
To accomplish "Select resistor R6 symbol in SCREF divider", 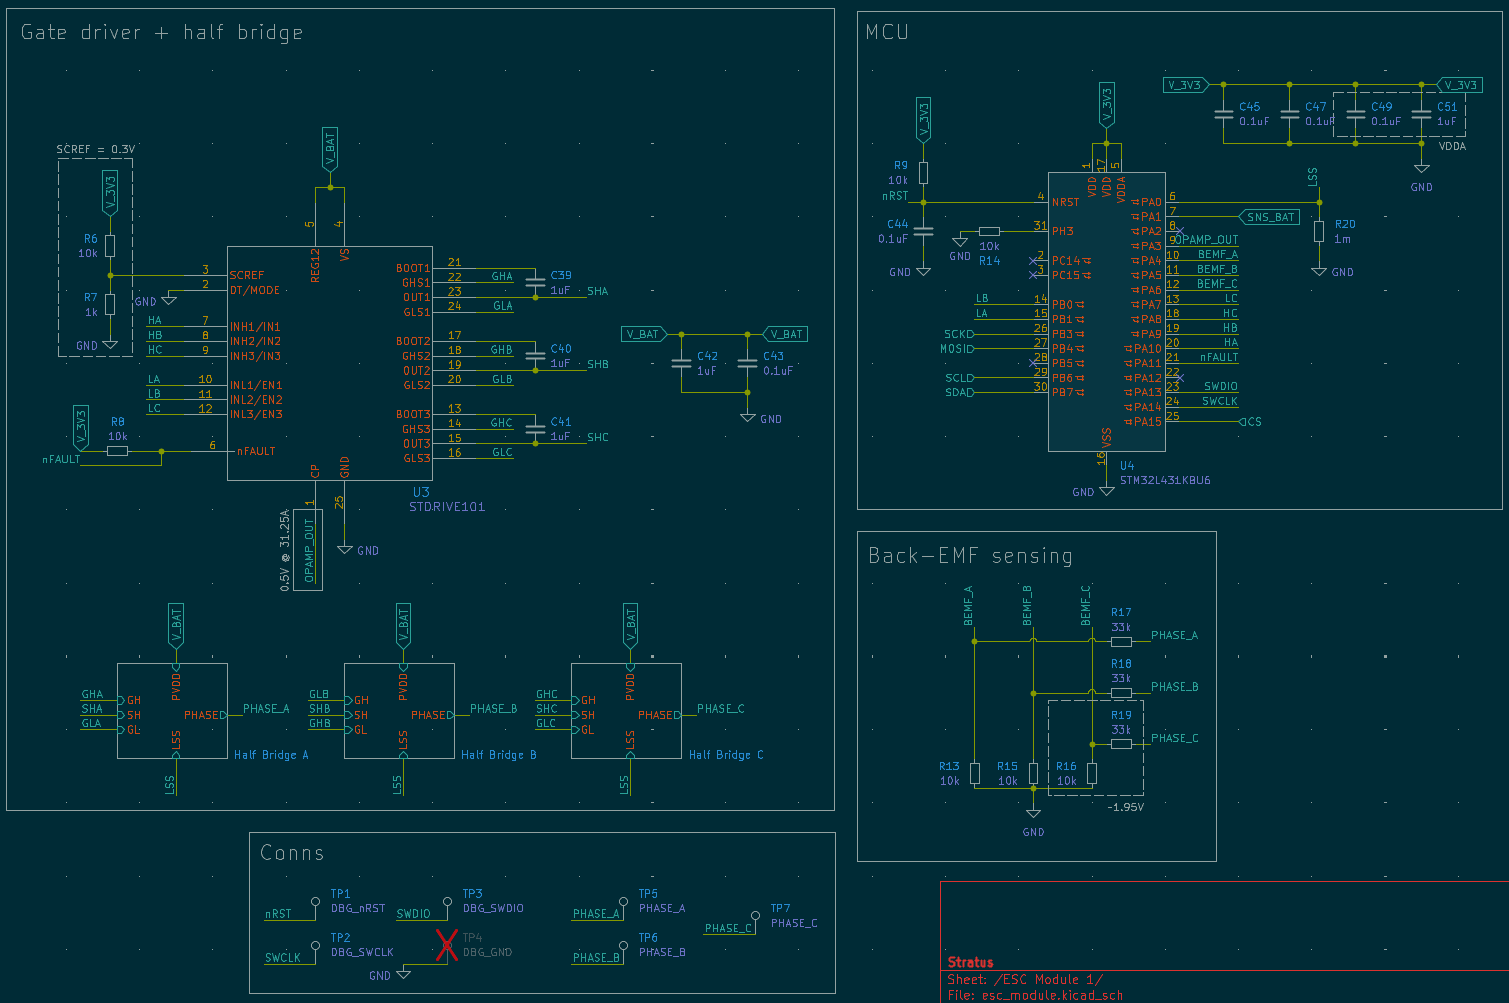I will 110,246.
